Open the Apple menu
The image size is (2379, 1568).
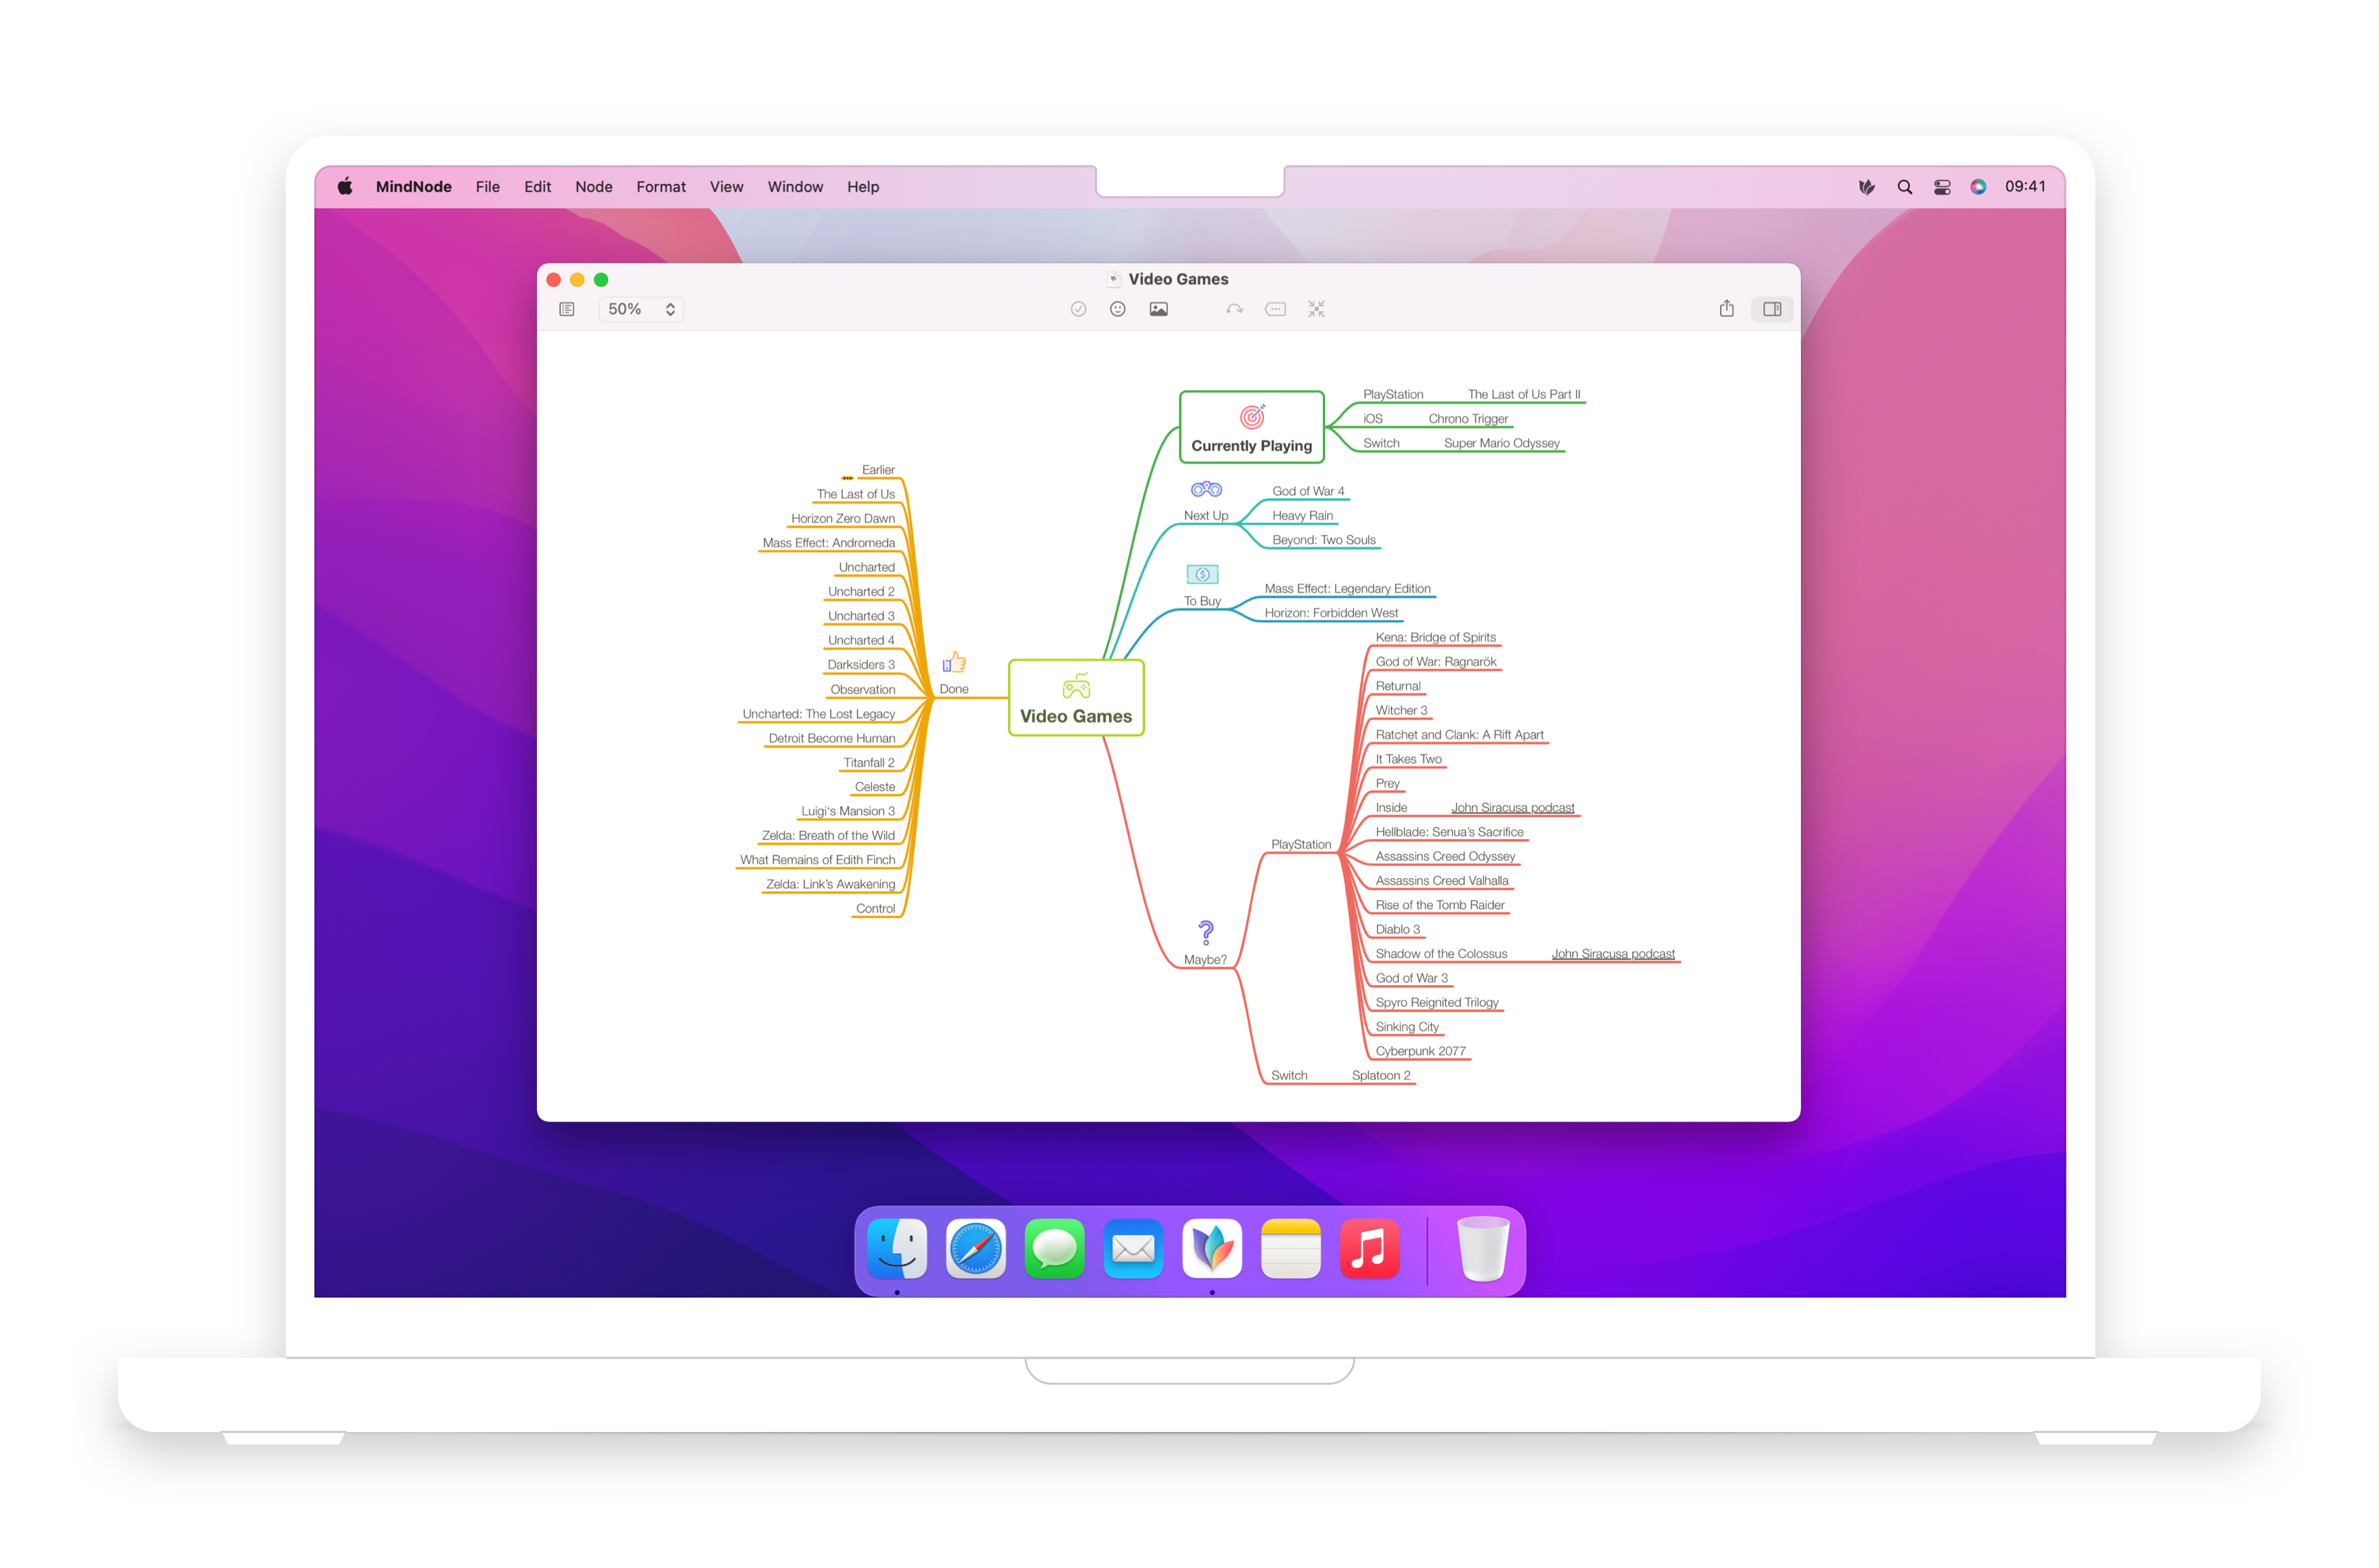click(x=345, y=187)
